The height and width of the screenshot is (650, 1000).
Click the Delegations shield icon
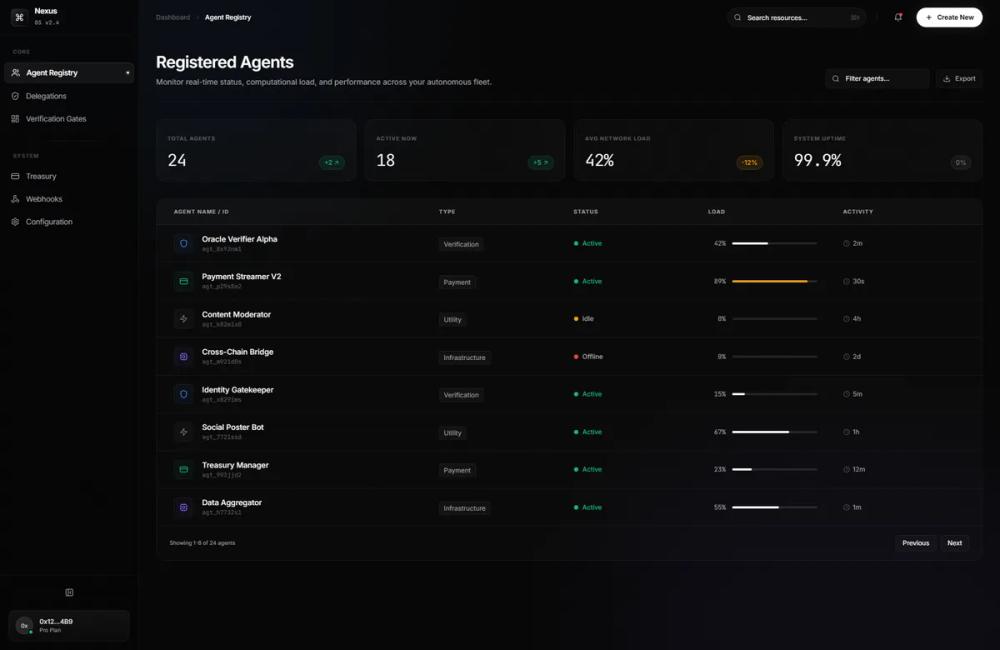click(x=15, y=96)
